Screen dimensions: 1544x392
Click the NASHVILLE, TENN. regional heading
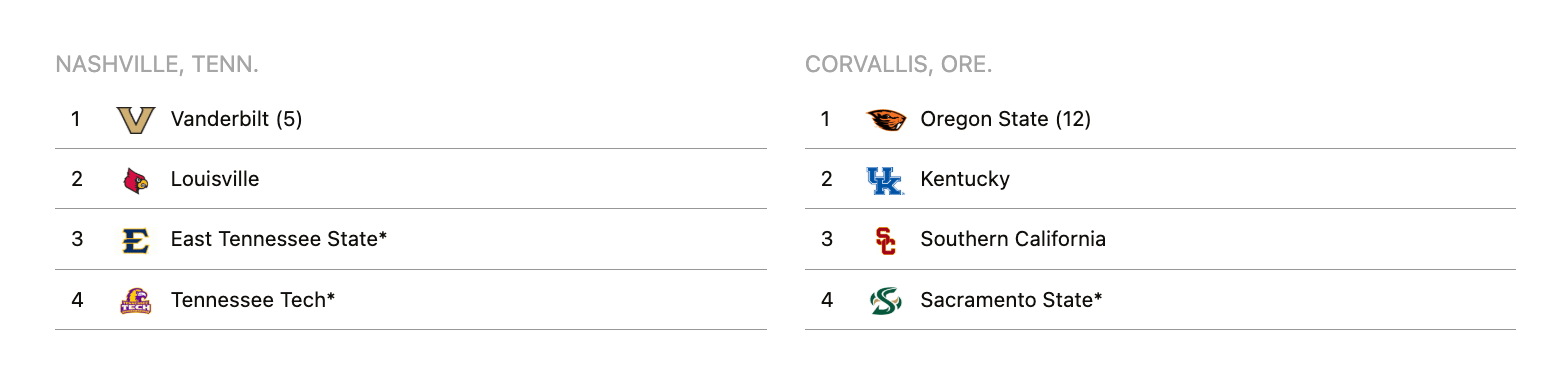(x=157, y=65)
